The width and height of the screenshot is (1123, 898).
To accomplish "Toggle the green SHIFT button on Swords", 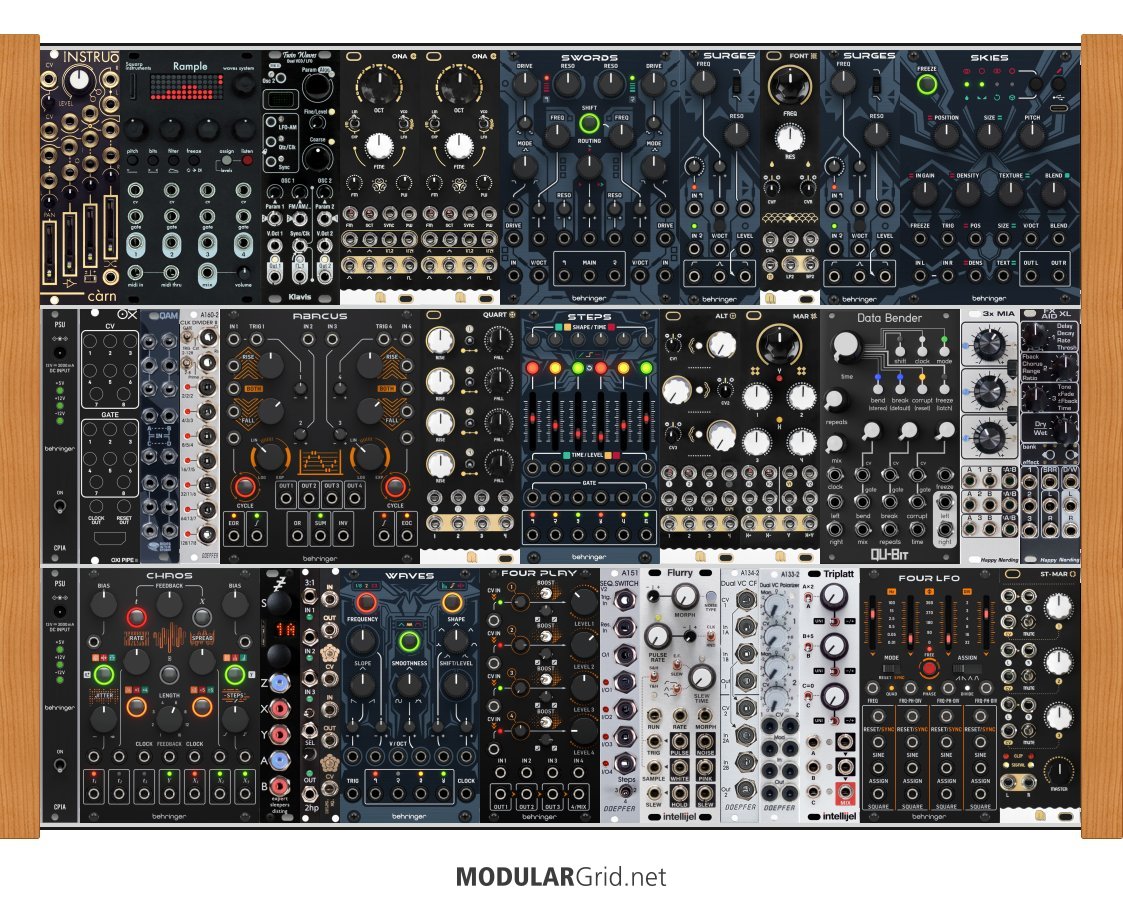I will coord(589,123).
